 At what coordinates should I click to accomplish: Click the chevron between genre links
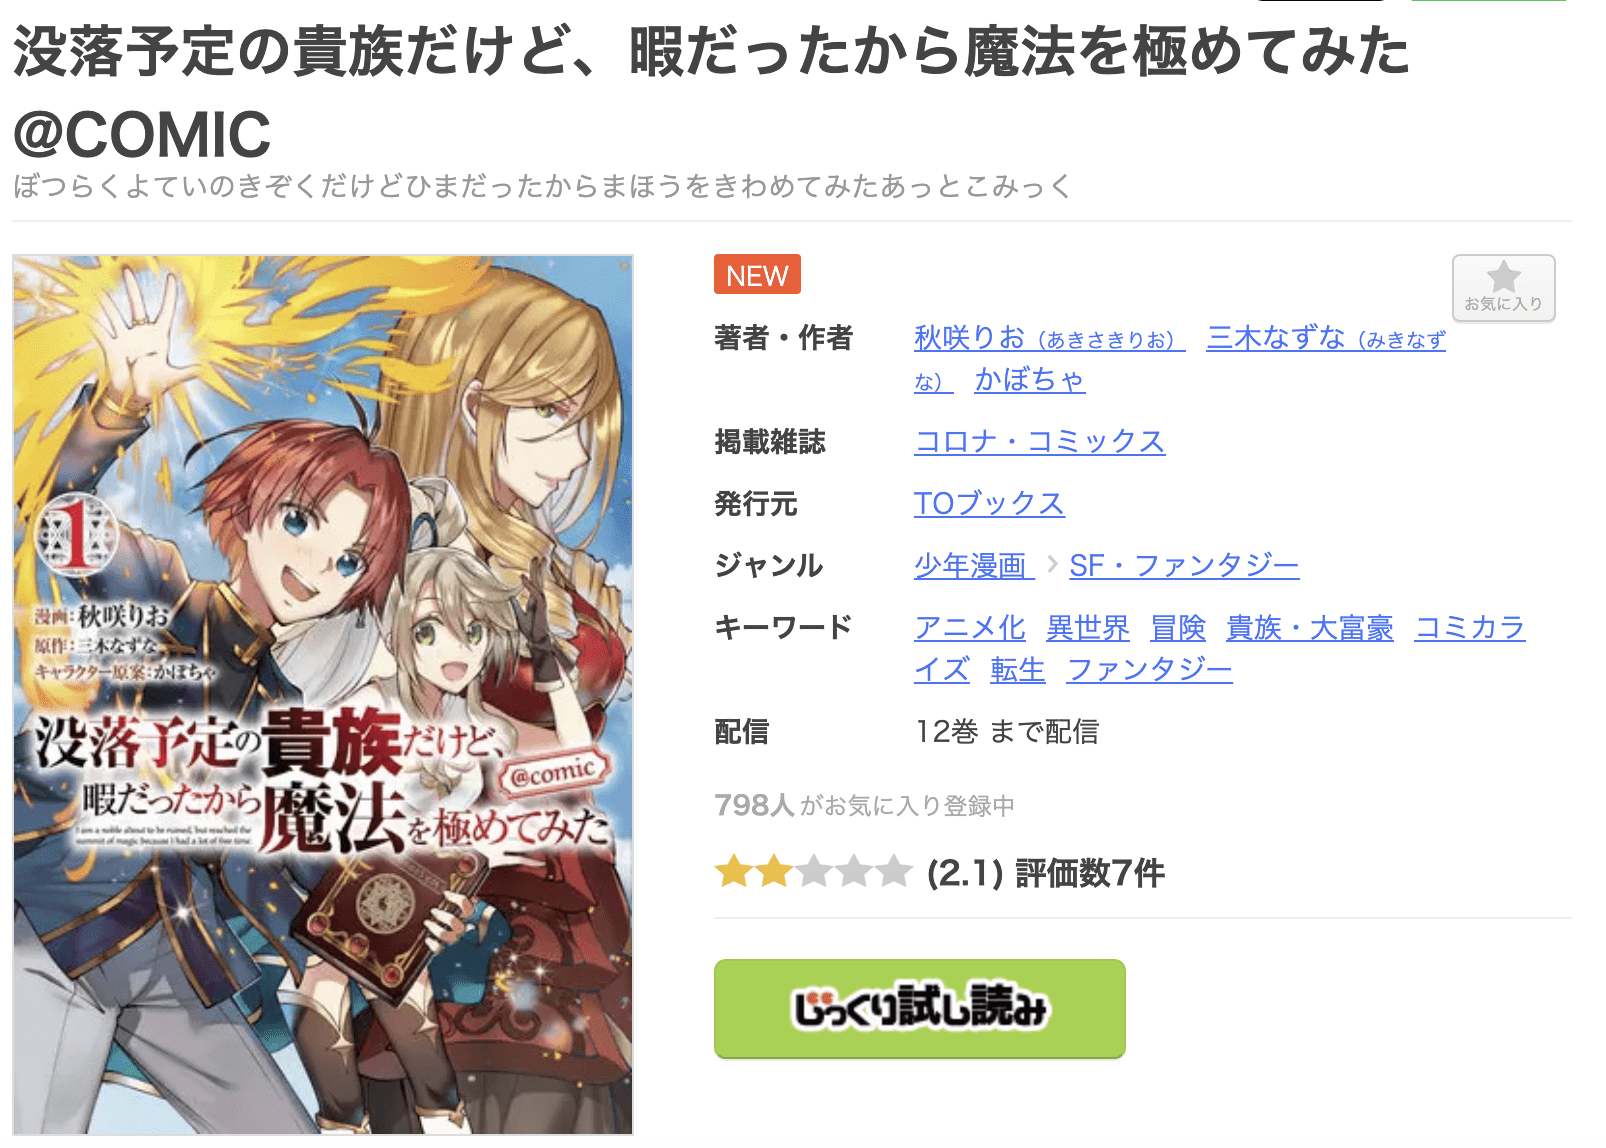[x=1052, y=565]
